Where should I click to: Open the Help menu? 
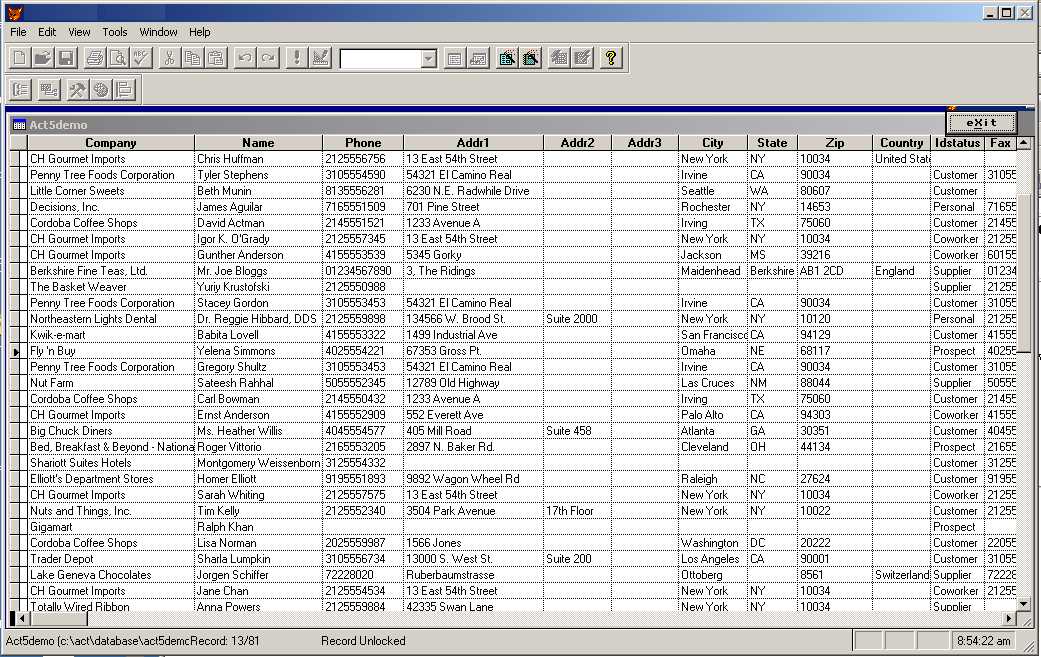(199, 31)
